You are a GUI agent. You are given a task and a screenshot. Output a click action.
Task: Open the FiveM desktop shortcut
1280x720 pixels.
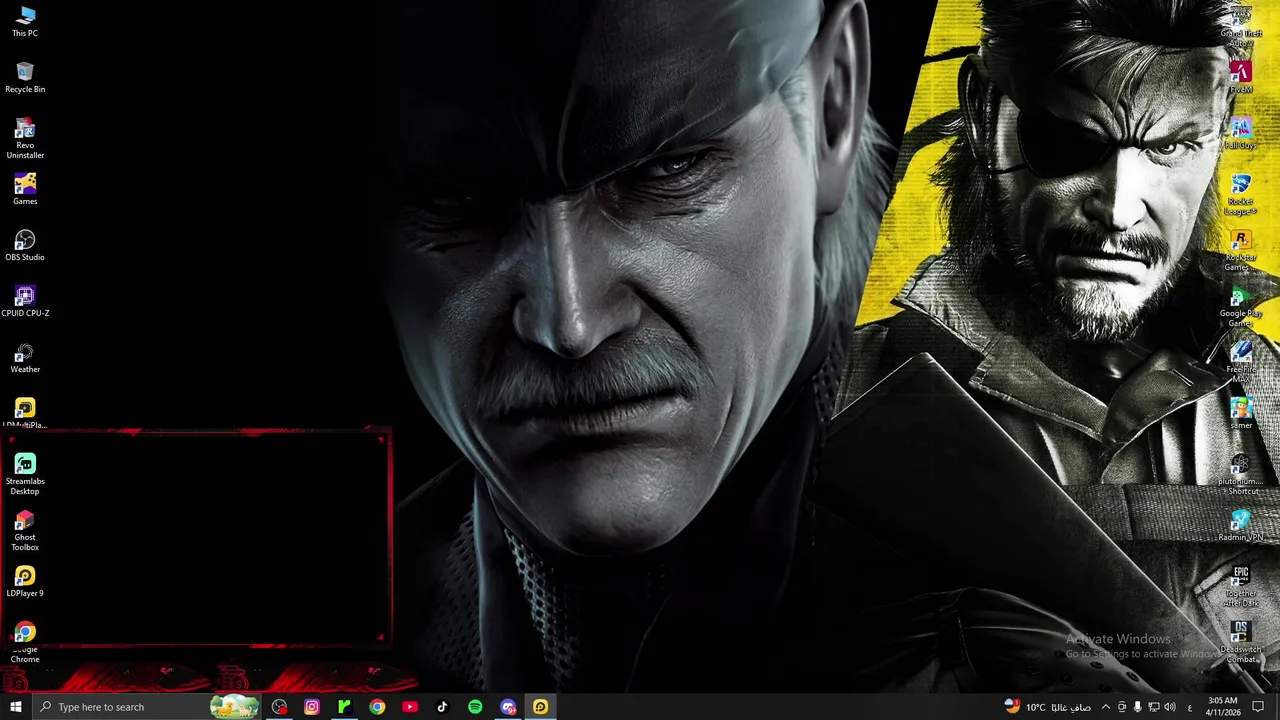(1241, 78)
